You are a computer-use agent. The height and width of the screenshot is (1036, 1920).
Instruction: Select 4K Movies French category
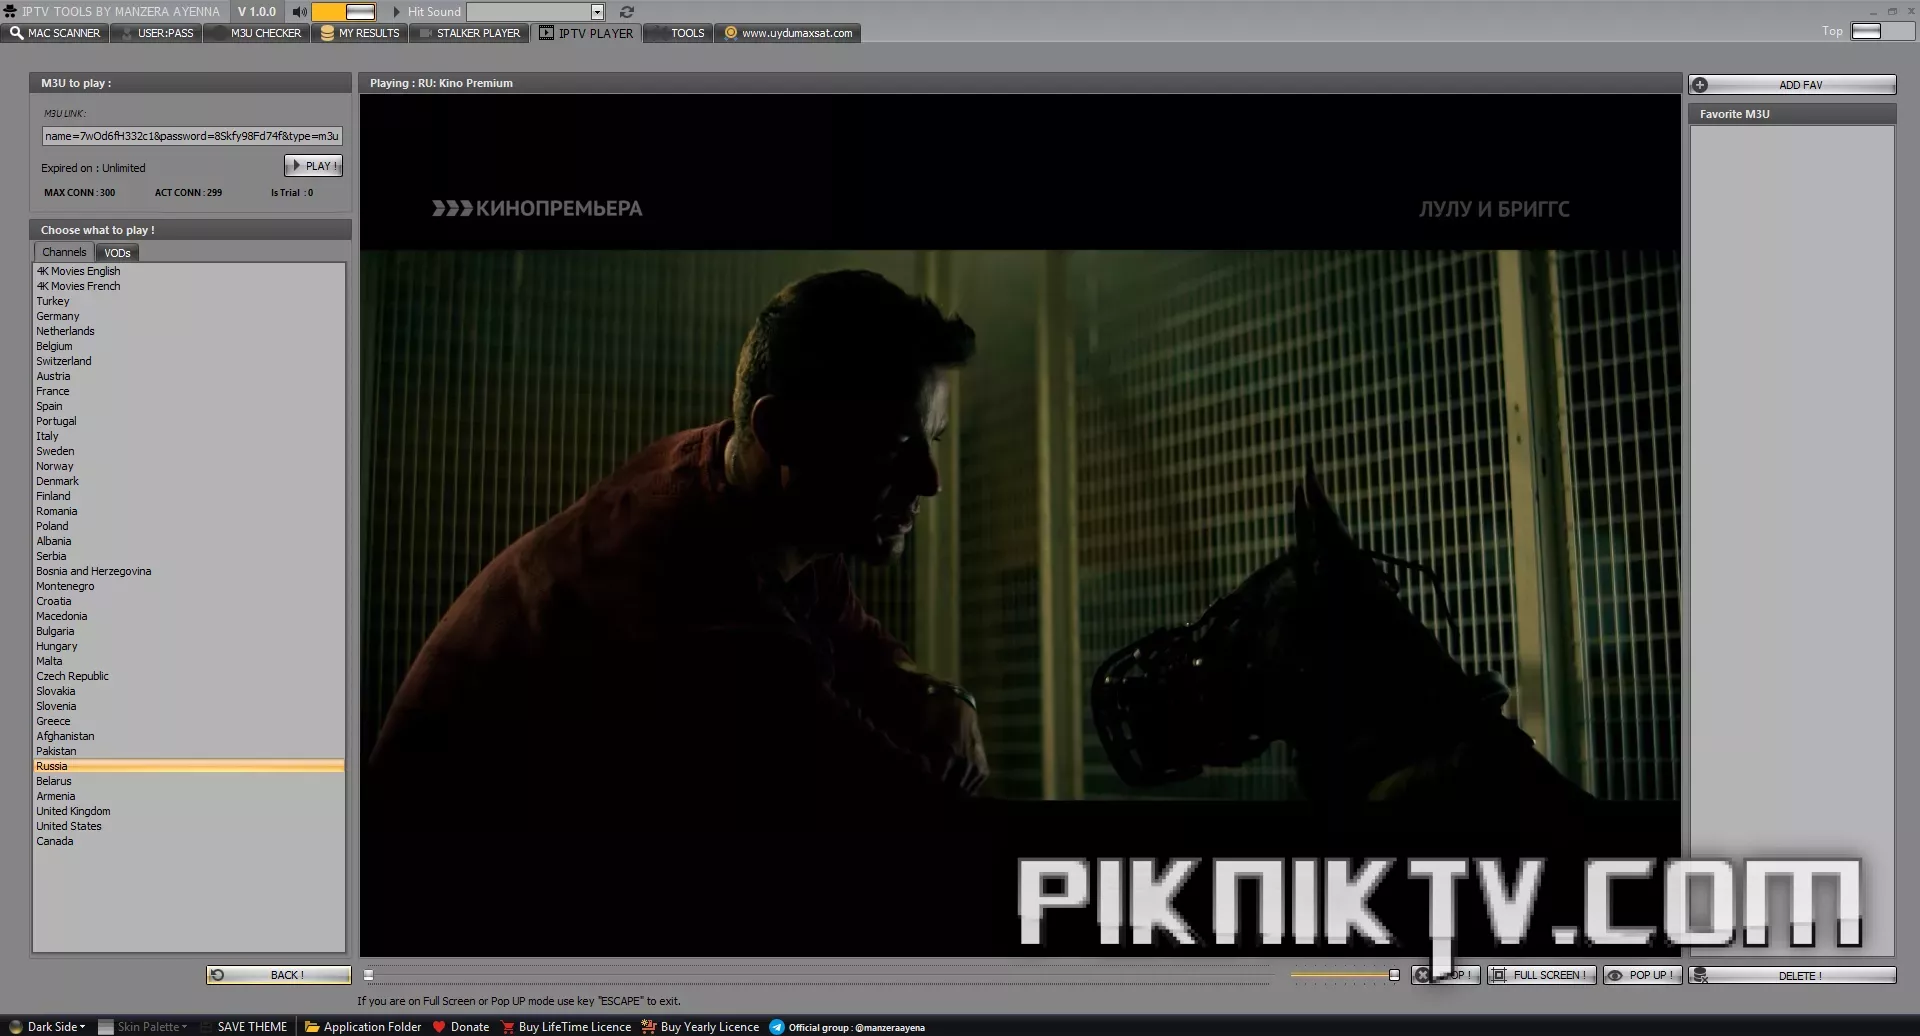tap(189, 286)
